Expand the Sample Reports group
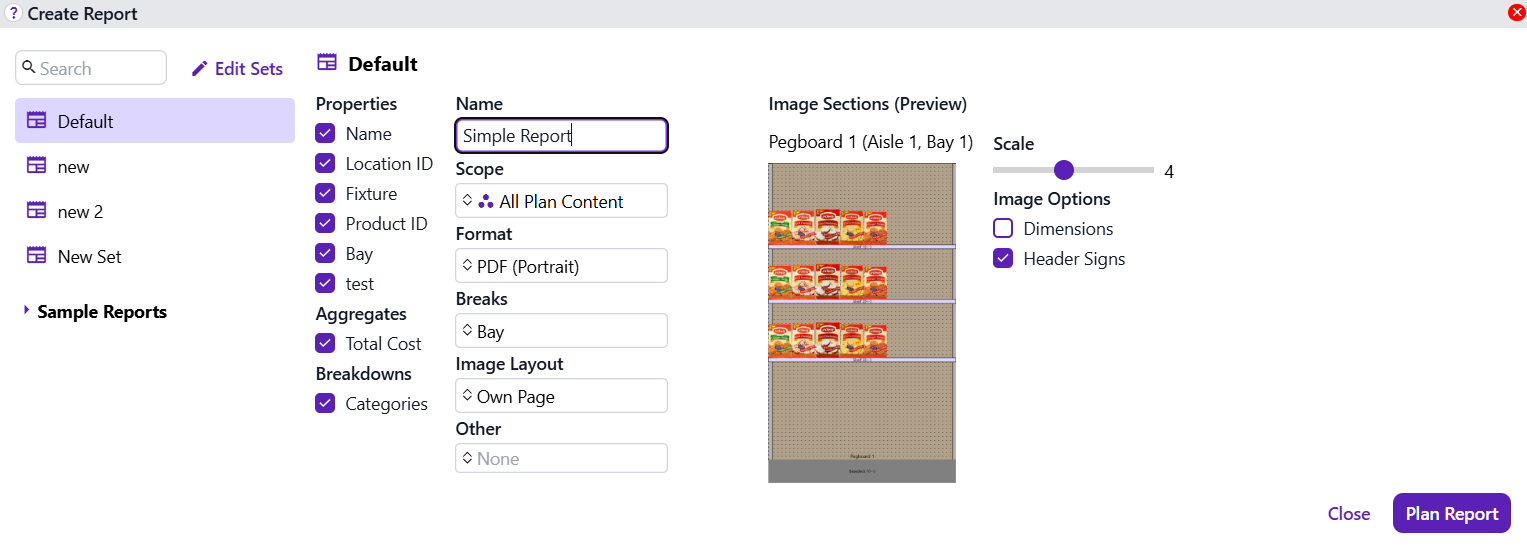The width and height of the screenshot is (1527, 551). point(27,311)
